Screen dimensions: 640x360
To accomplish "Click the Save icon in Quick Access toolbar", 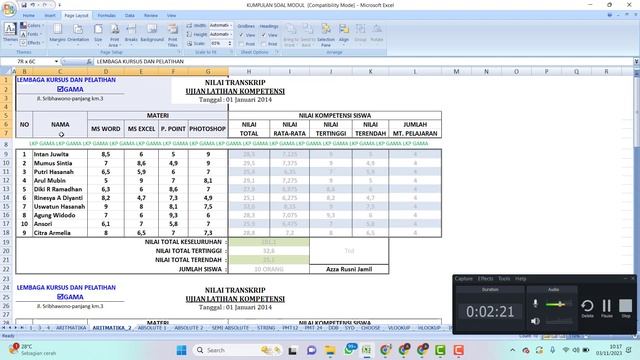I will [24, 5].
